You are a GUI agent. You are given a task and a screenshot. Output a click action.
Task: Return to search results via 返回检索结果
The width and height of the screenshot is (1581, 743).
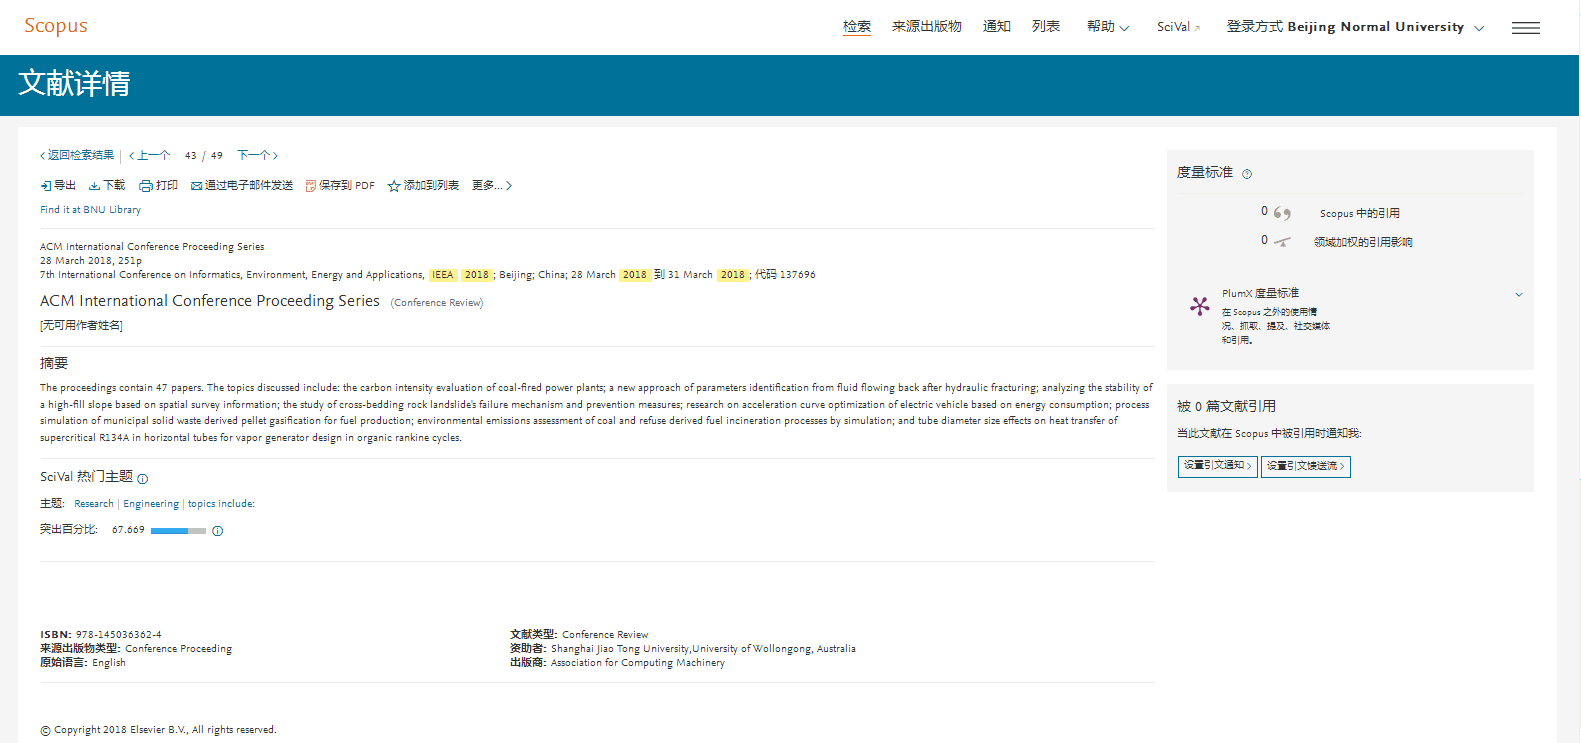77,155
